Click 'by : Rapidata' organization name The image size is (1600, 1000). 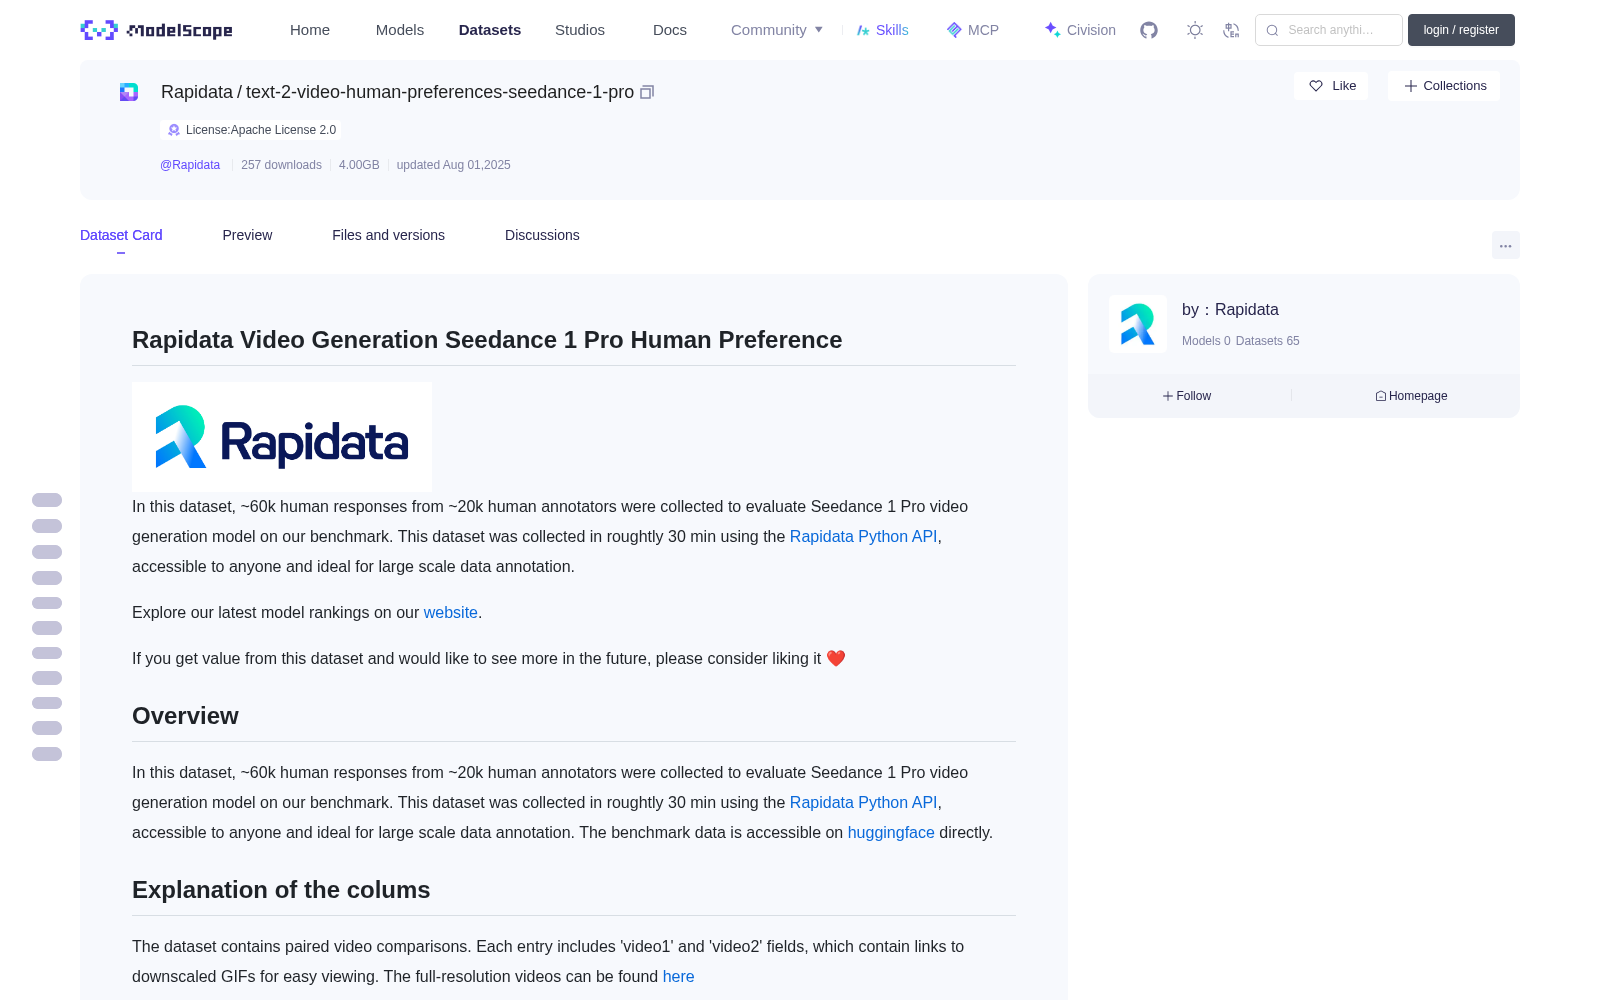pyautogui.click(x=1230, y=310)
